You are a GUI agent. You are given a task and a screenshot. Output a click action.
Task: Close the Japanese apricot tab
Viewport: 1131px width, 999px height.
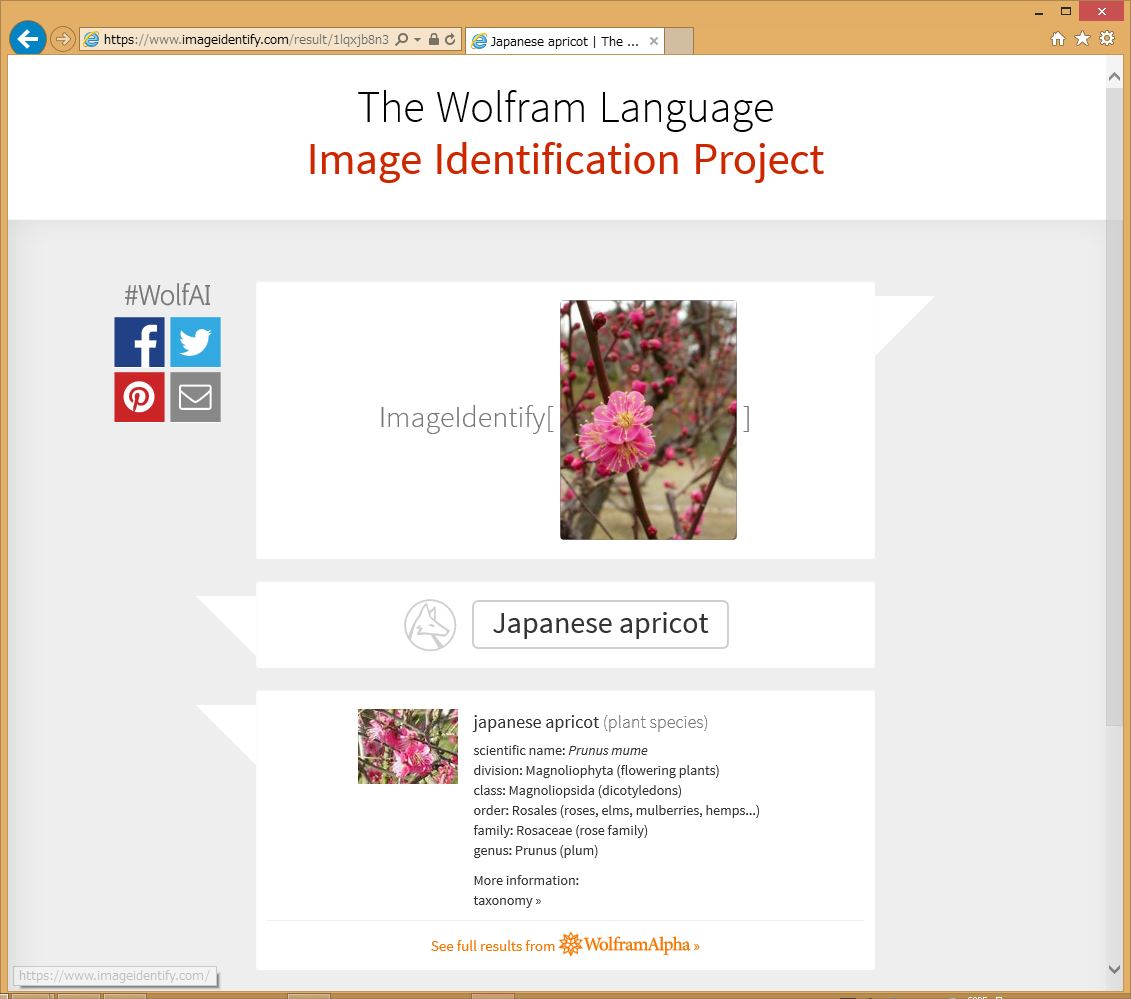click(x=653, y=41)
